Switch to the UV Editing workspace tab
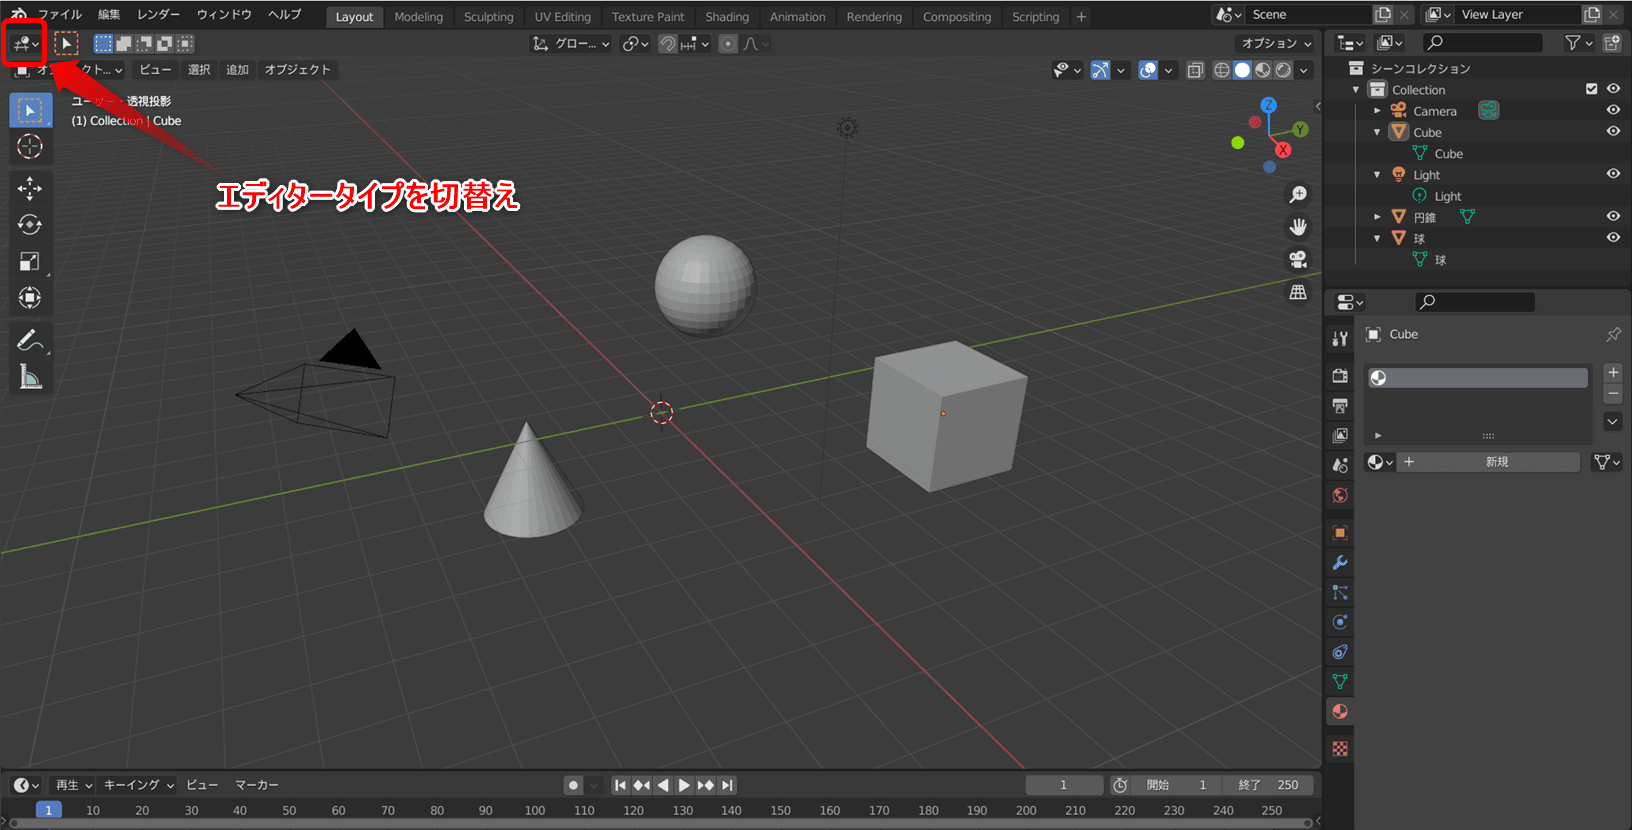 tap(563, 17)
